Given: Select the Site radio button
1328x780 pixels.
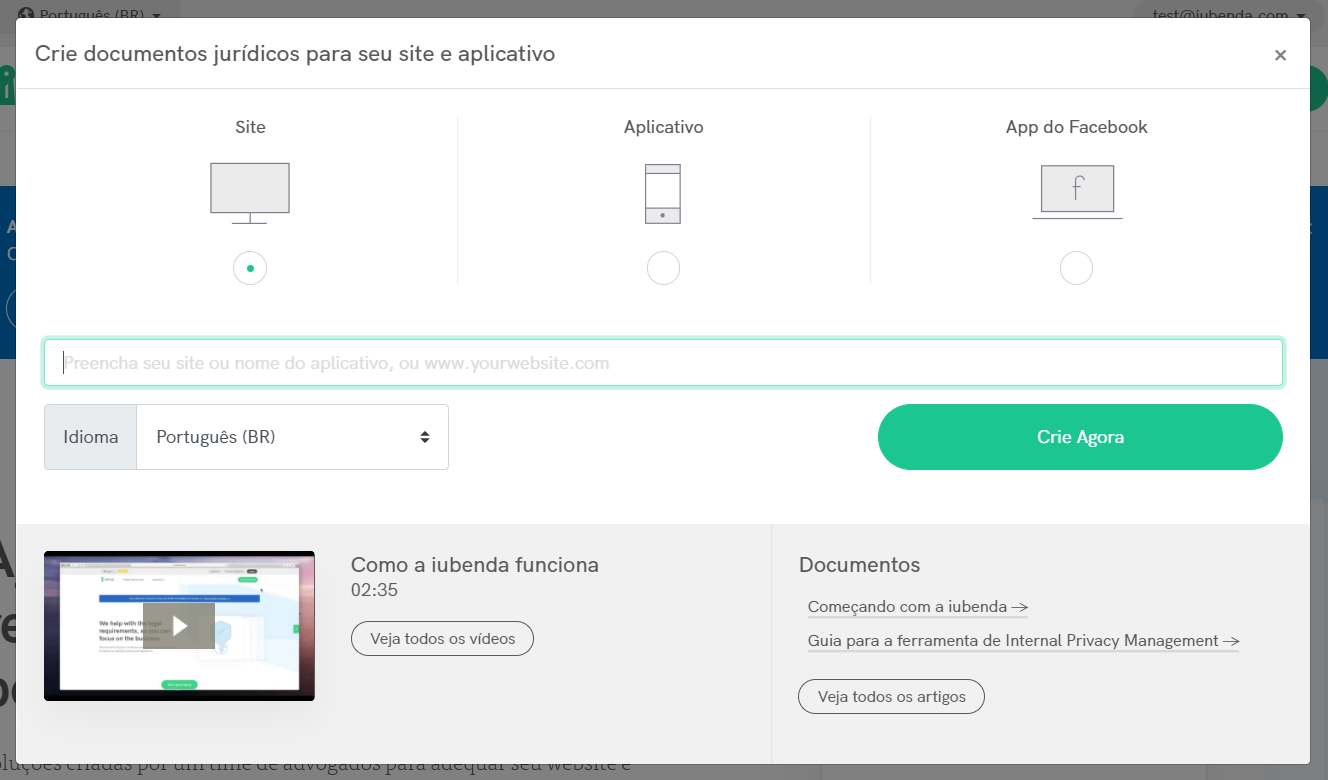Looking at the screenshot, I should 249,267.
